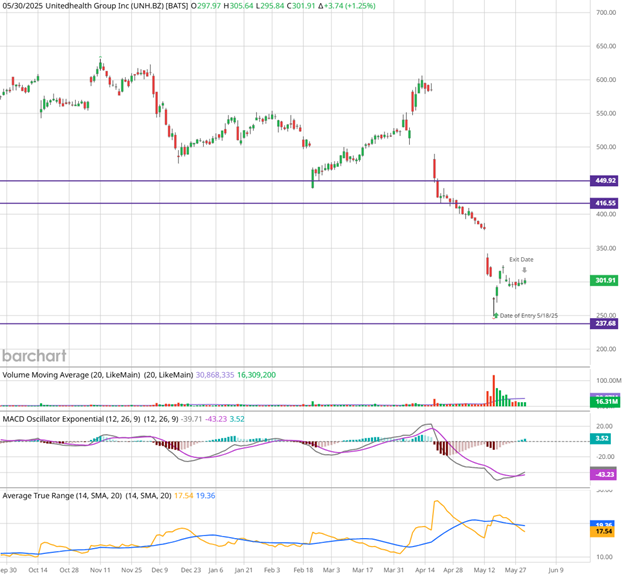The image size is (624, 577).
Task: Click the magenta -43.23 value in MACD title
Action: pos(216,419)
